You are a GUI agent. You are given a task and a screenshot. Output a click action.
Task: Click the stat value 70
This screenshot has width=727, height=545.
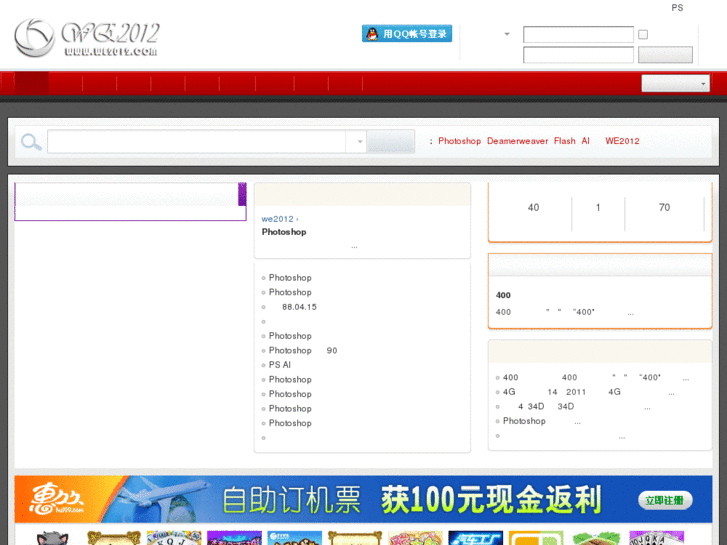click(x=664, y=207)
